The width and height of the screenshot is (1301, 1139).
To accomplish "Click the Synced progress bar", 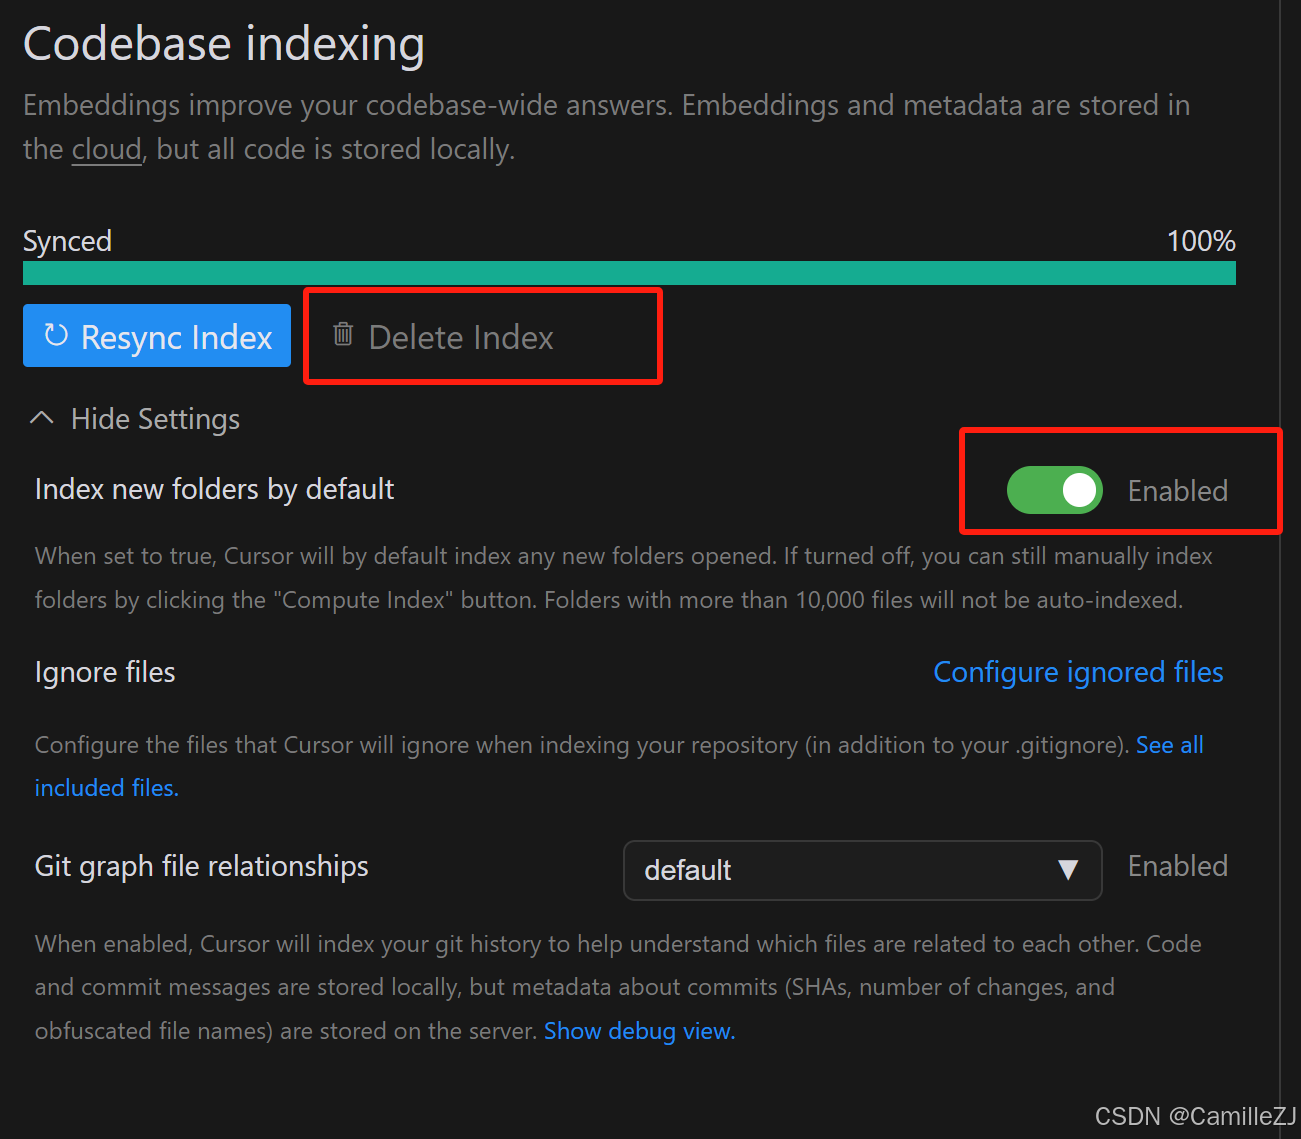I will (x=629, y=273).
